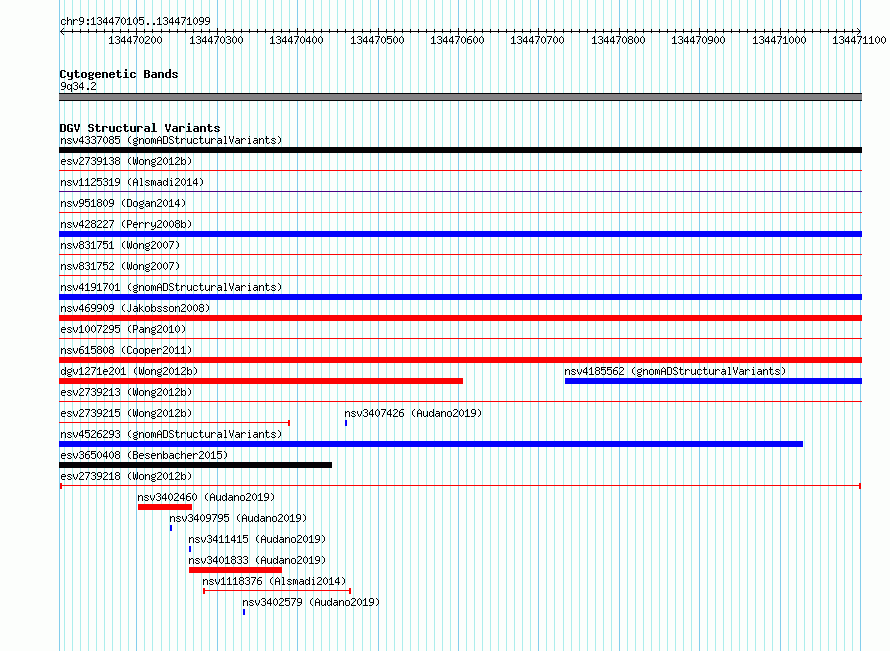Image resolution: width=890 pixels, height=651 pixels.
Task: Click ruler coordinate 134470200
Action: (135, 40)
